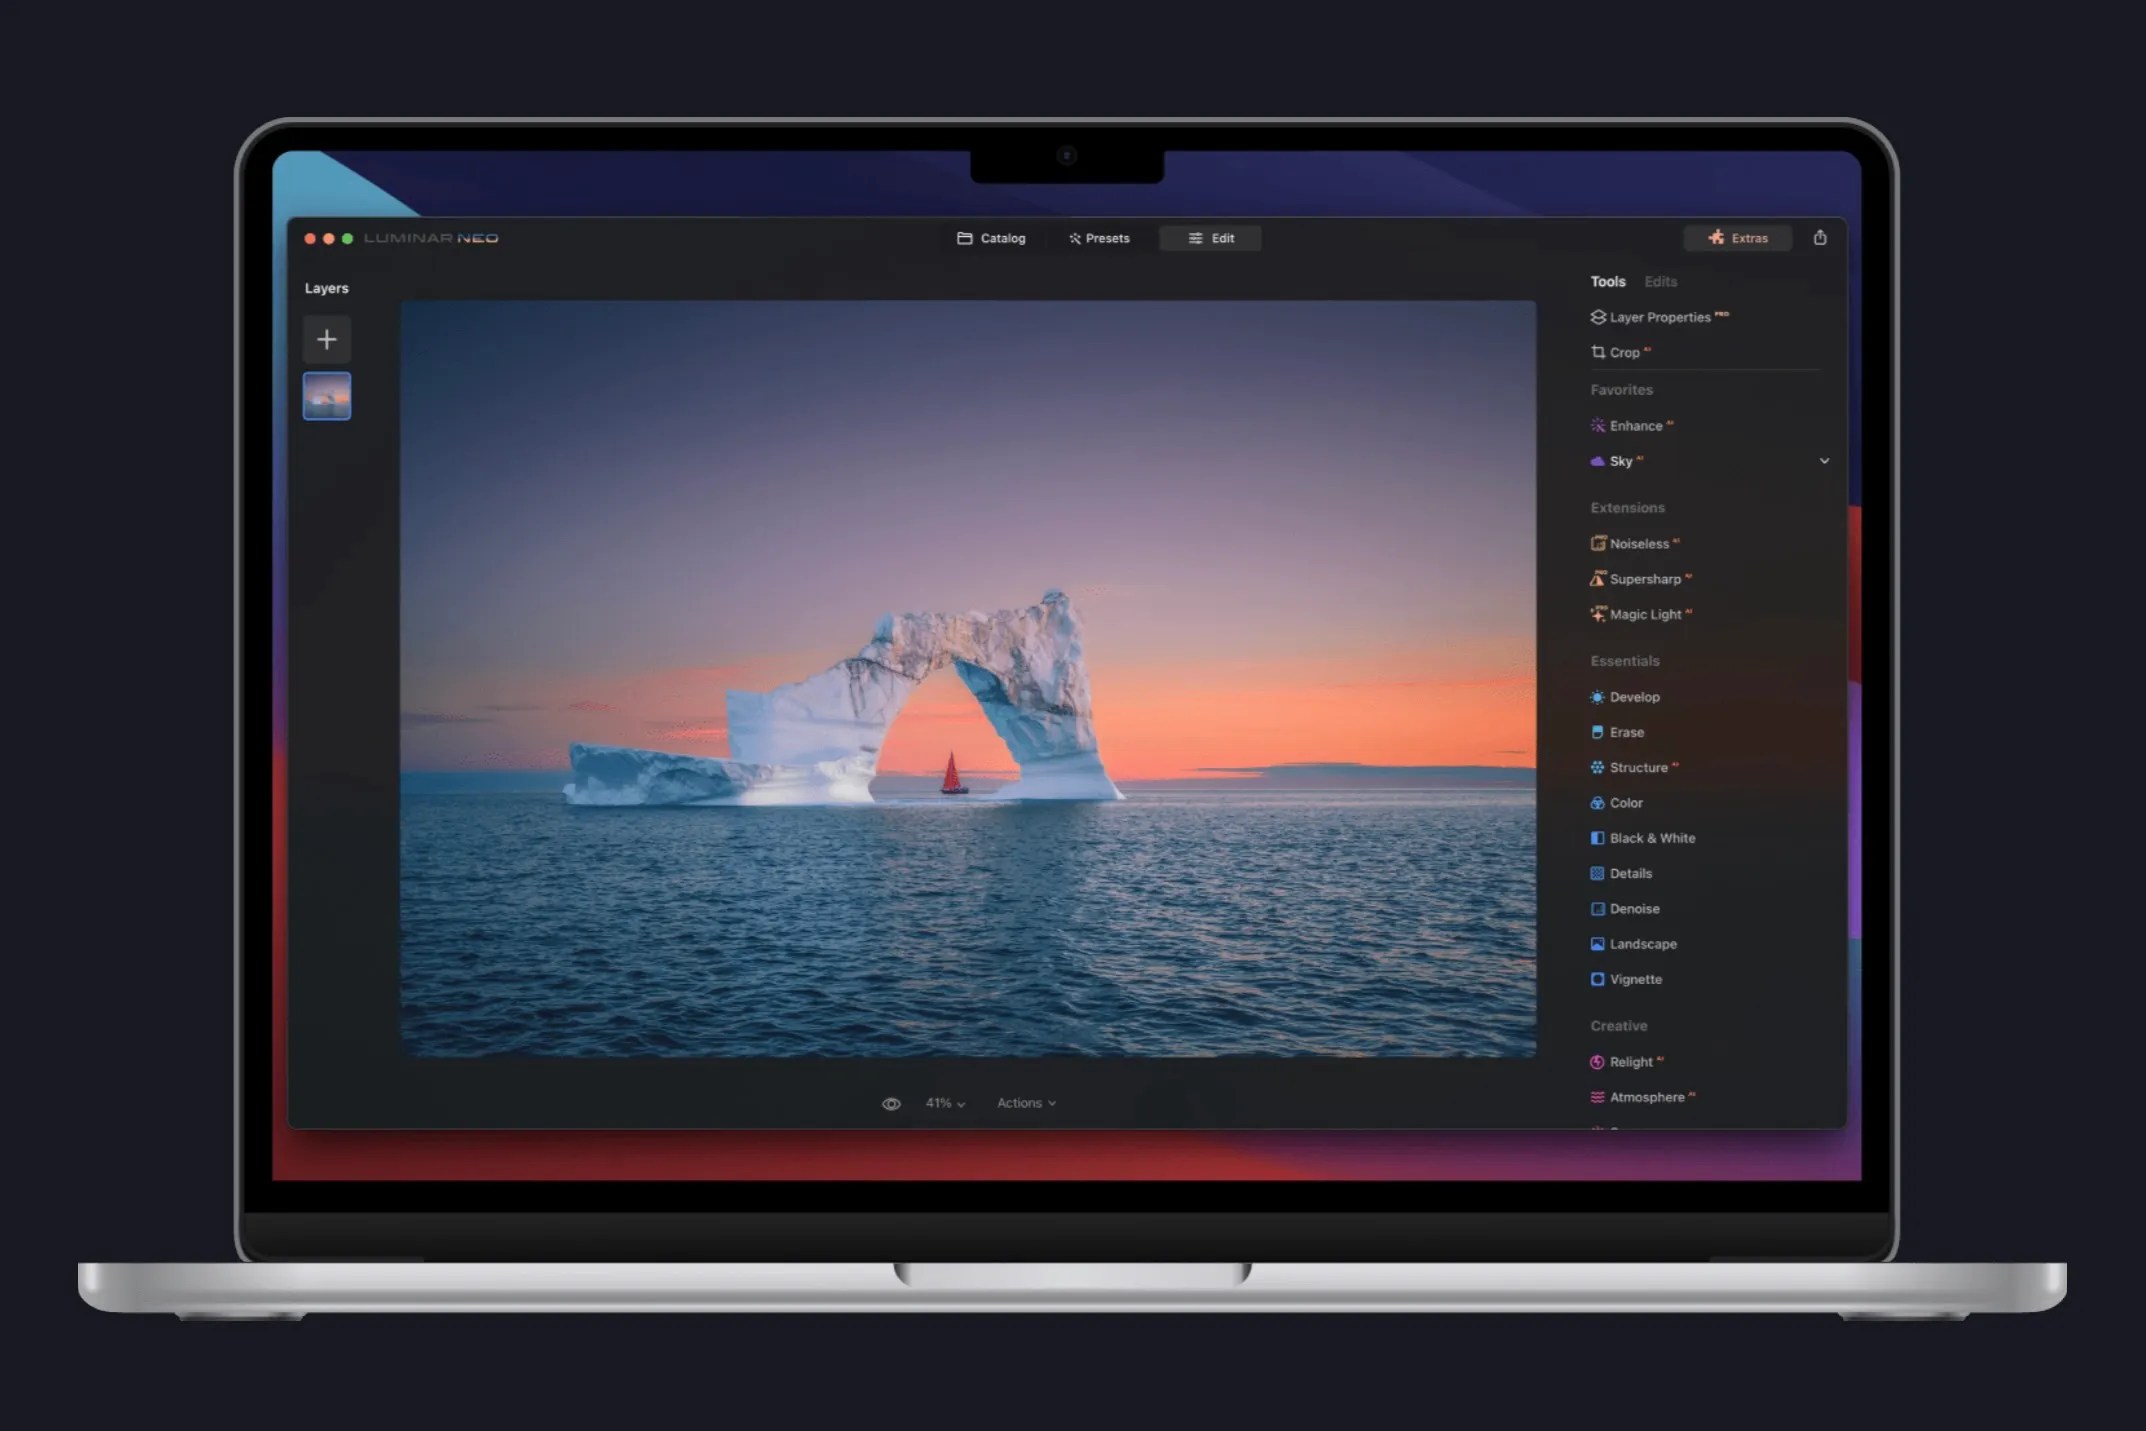Viewport: 2146px width, 1431px height.
Task: Select the Develop tool
Action: [x=1634, y=697]
